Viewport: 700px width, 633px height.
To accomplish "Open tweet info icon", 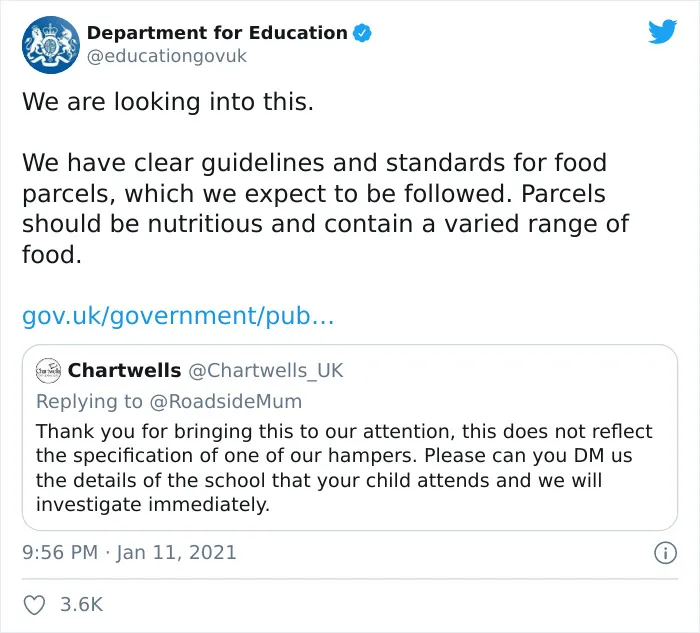I will click(665, 553).
